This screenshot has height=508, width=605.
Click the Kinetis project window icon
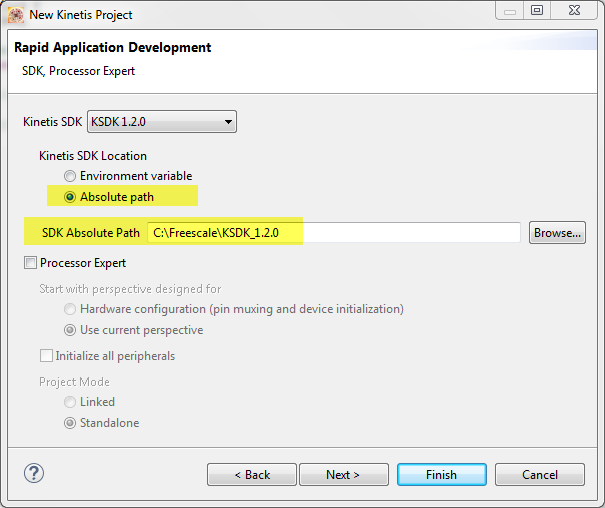(x=15, y=14)
